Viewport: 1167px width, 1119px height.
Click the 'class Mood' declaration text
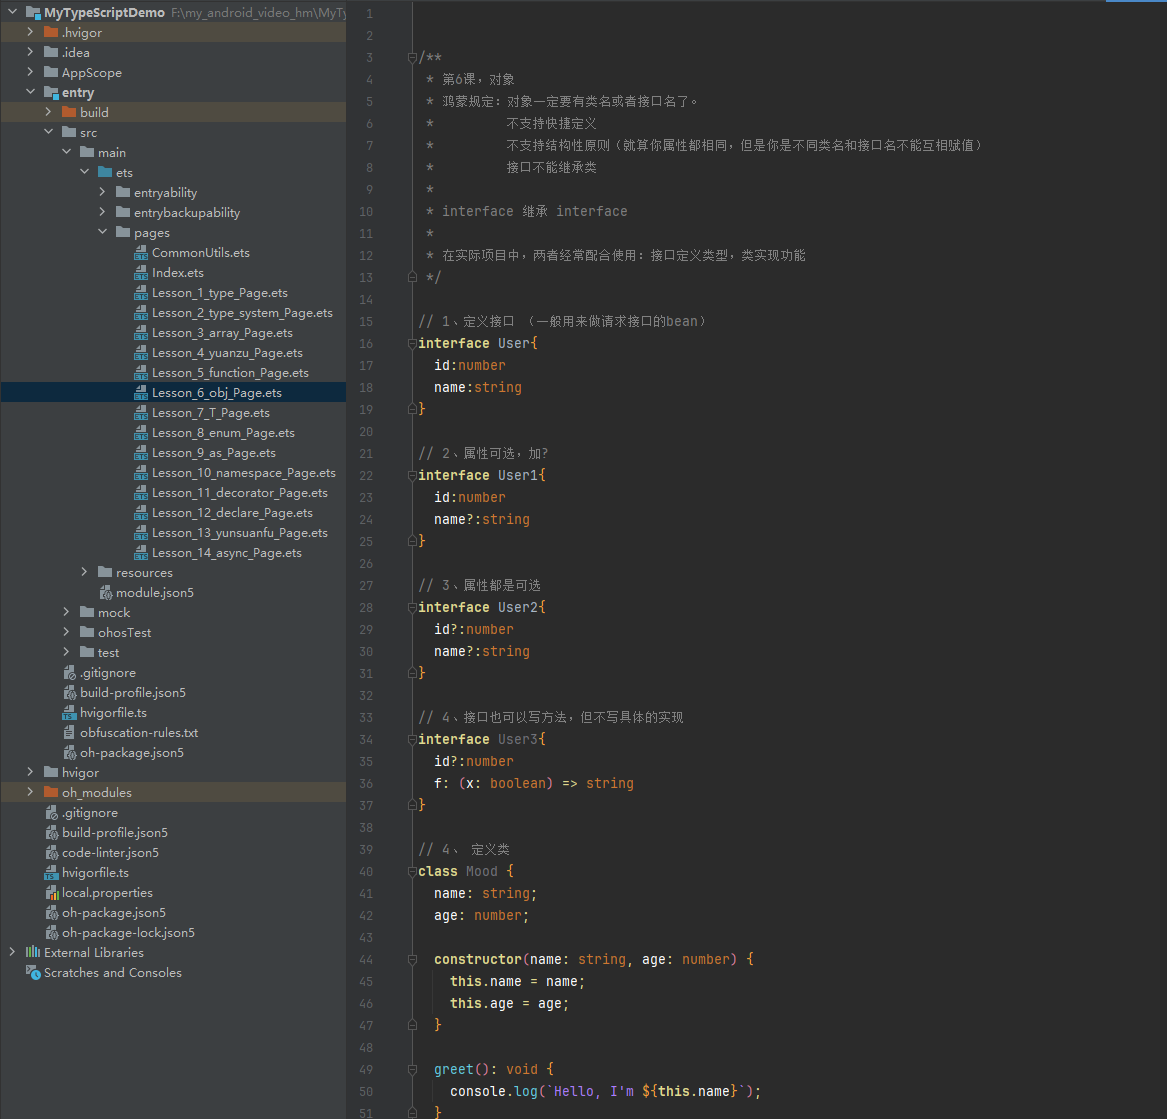pos(458,871)
